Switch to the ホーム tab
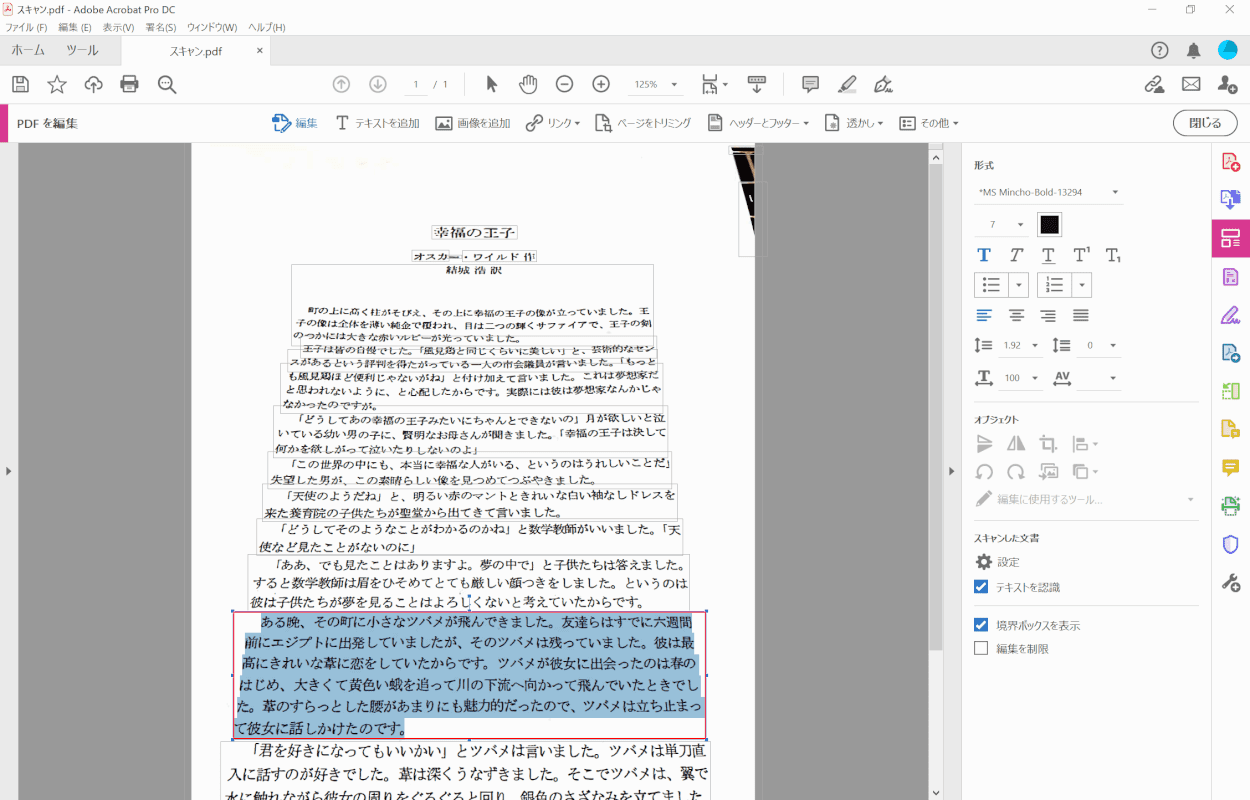Image resolution: width=1250 pixels, height=800 pixels. (28, 50)
